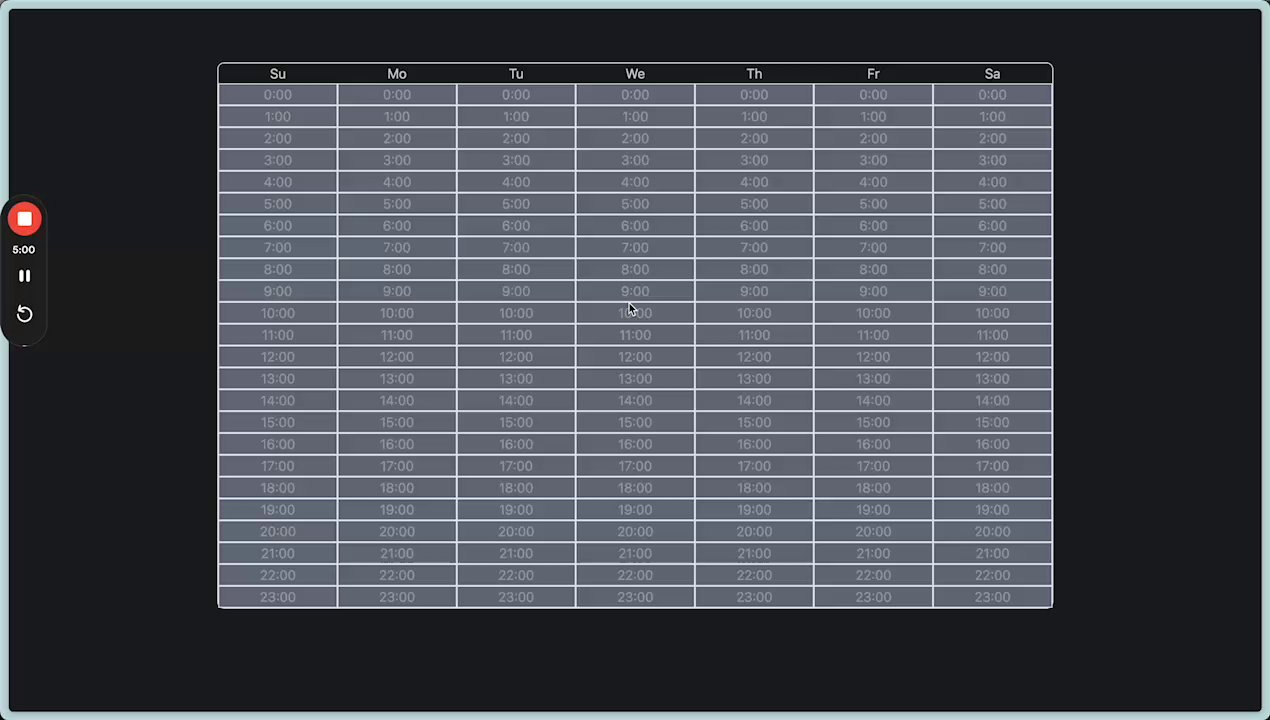Select the We column header
The image size is (1270, 720).
click(635, 74)
